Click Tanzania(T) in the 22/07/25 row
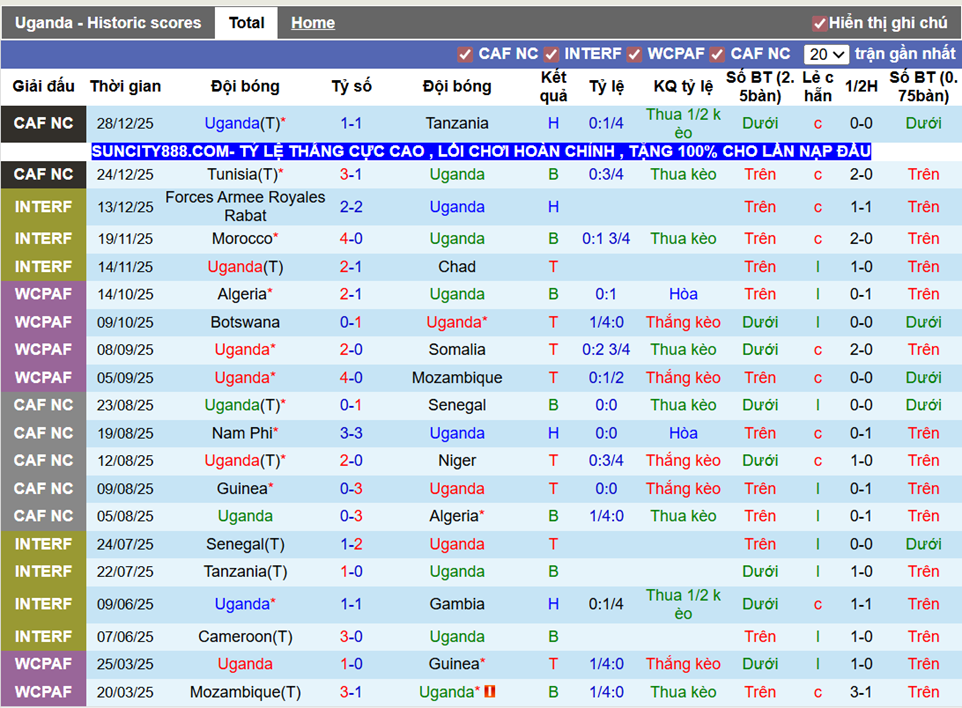This screenshot has height=708, width=962. click(245, 572)
